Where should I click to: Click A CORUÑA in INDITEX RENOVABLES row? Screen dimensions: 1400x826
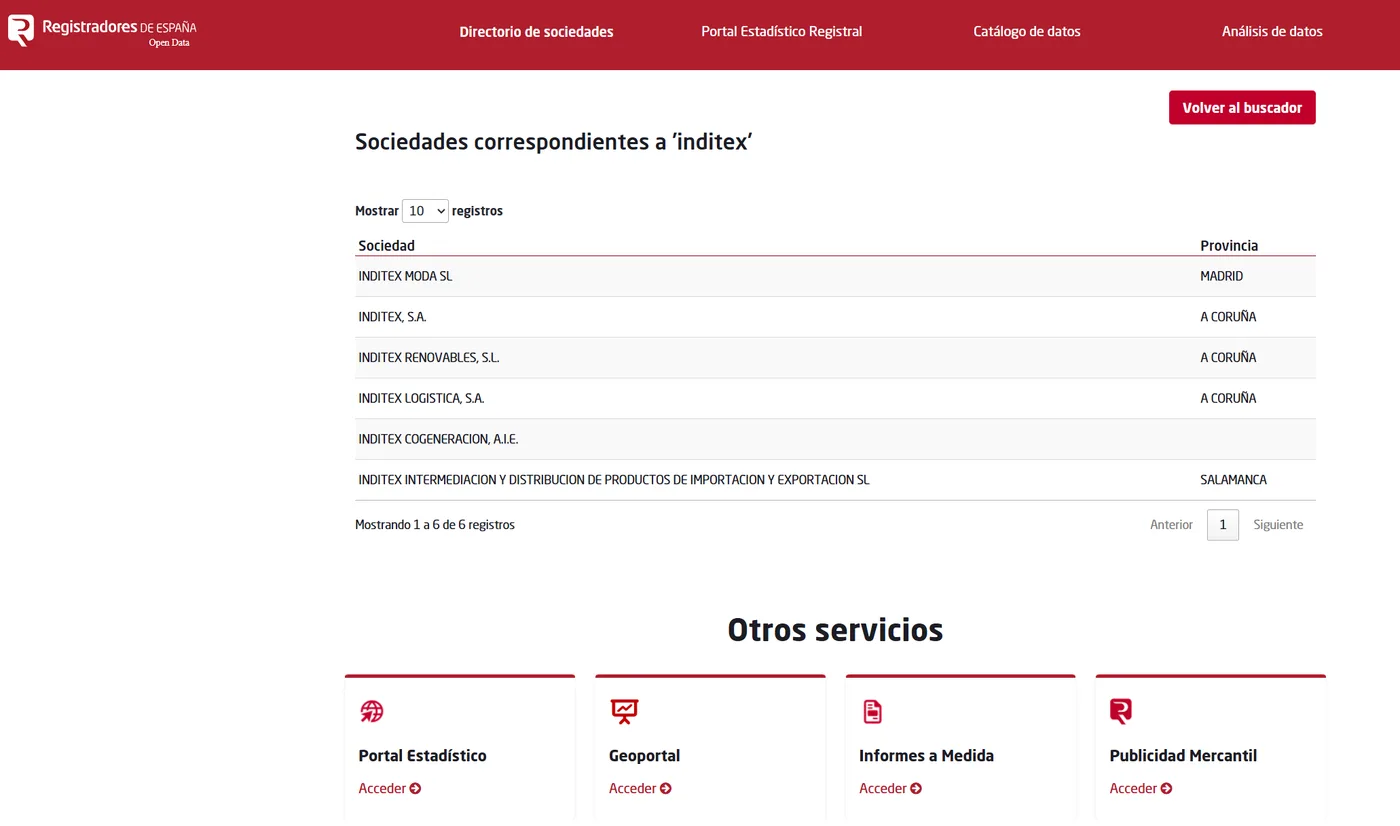(1228, 358)
